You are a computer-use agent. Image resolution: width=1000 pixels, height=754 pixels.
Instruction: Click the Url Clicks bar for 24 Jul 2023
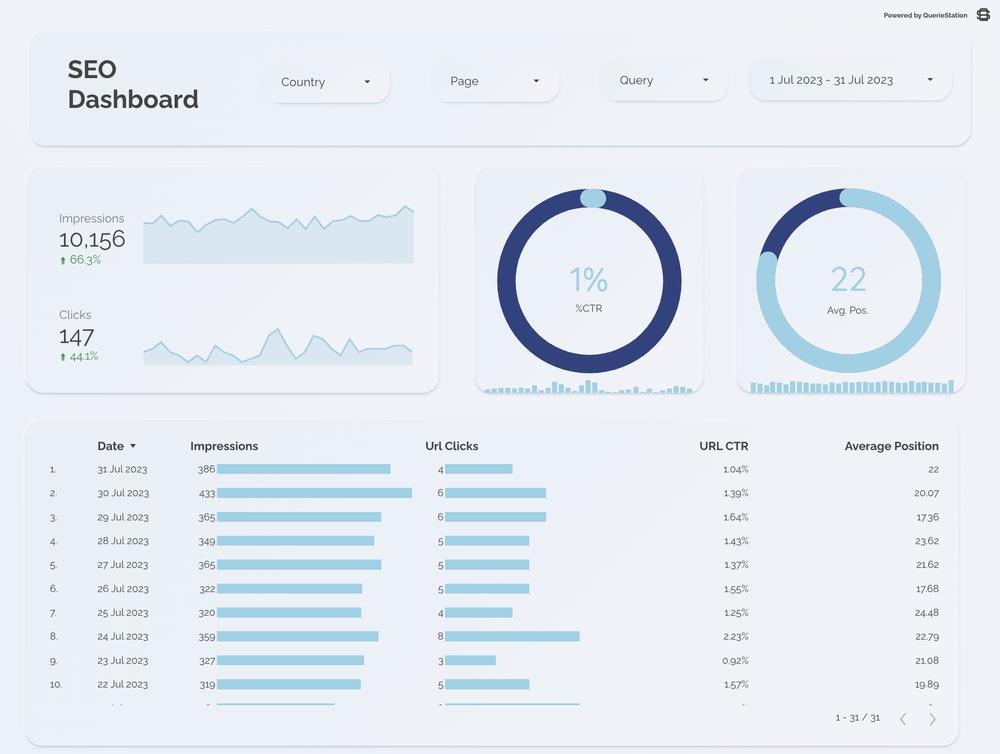(x=512, y=637)
